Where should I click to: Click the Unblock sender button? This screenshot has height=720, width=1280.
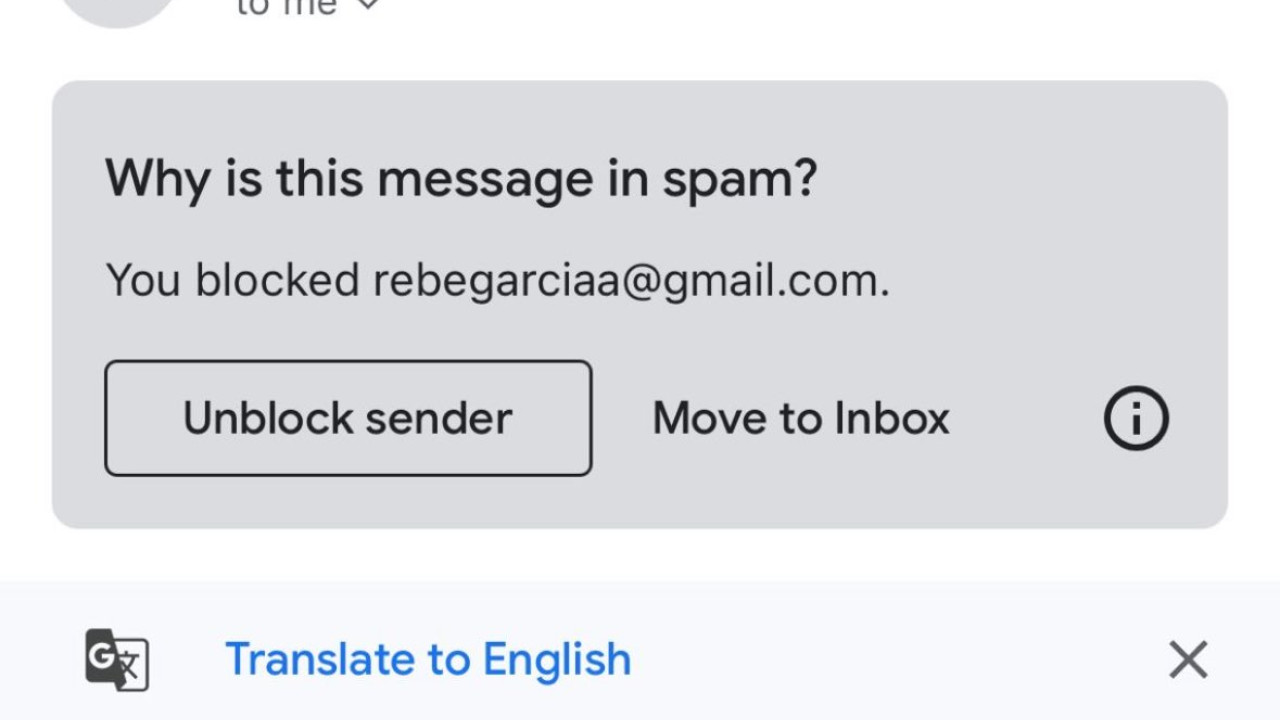348,418
